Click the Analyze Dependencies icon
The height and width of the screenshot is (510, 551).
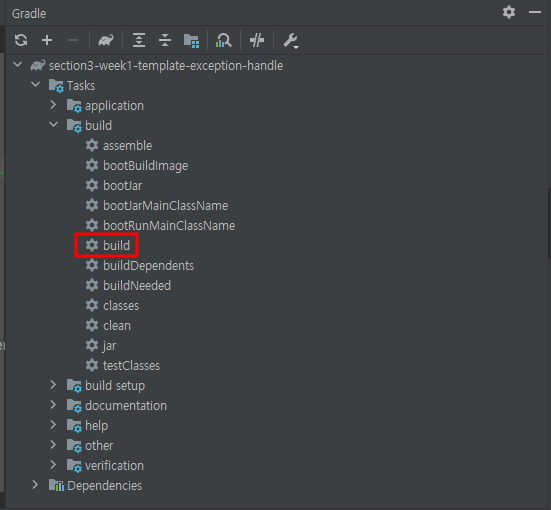[224, 40]
